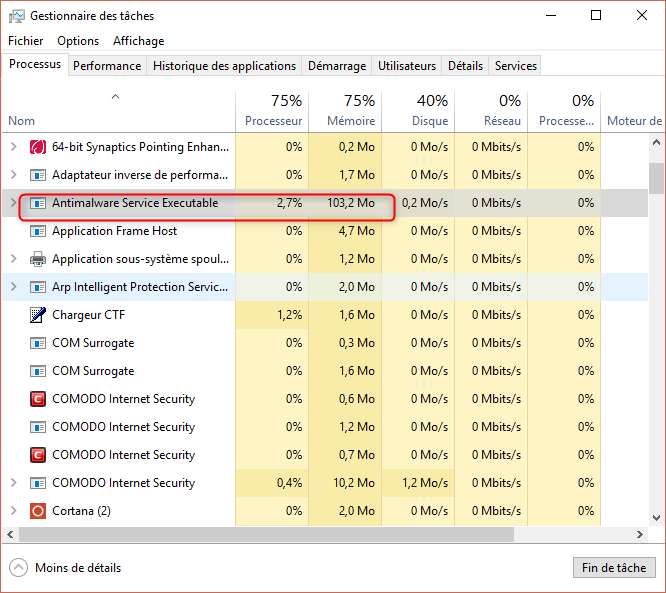Screen dimensions: 666x593
Task: Sort by the Disque column header
Action: point(418,111)
